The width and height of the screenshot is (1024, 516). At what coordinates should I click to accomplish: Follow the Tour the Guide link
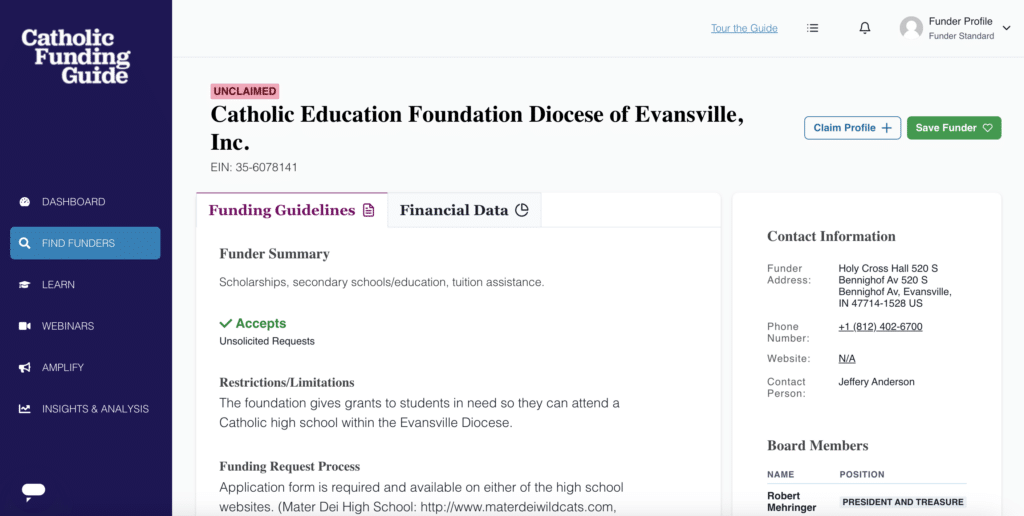(x=744, y=28)
